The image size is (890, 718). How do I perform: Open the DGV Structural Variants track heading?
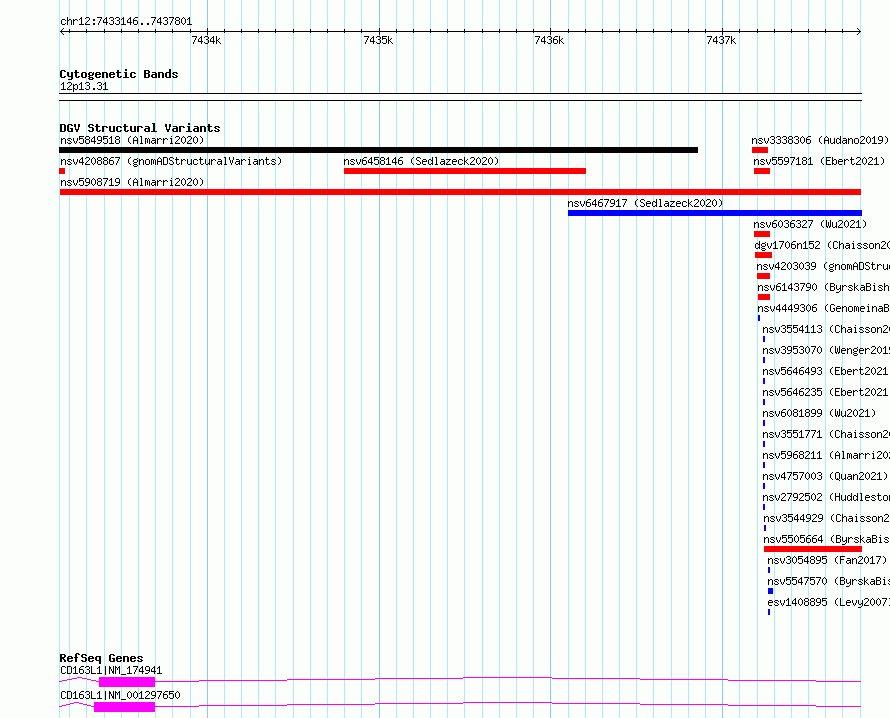coord(140,128)
